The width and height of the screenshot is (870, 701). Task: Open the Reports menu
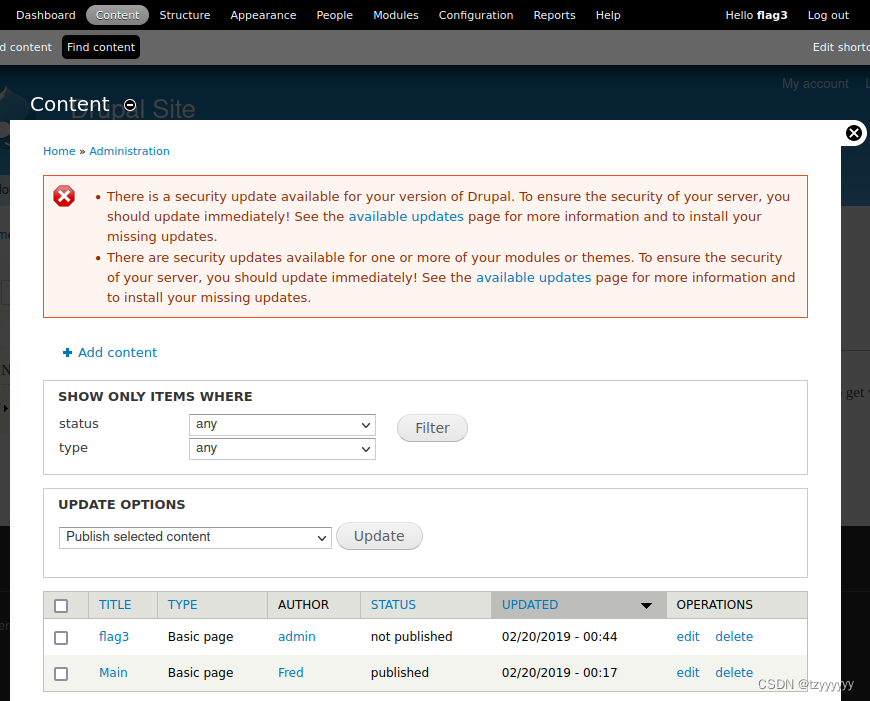click(554, 15)
